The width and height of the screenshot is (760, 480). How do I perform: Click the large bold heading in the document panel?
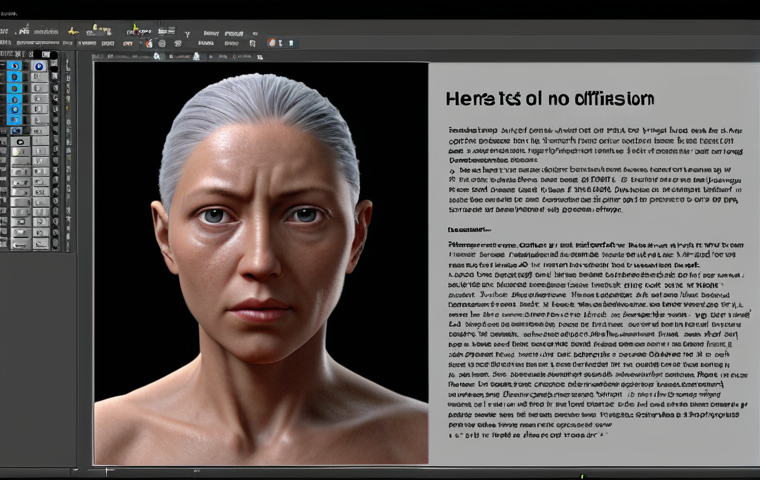[550, 99]
